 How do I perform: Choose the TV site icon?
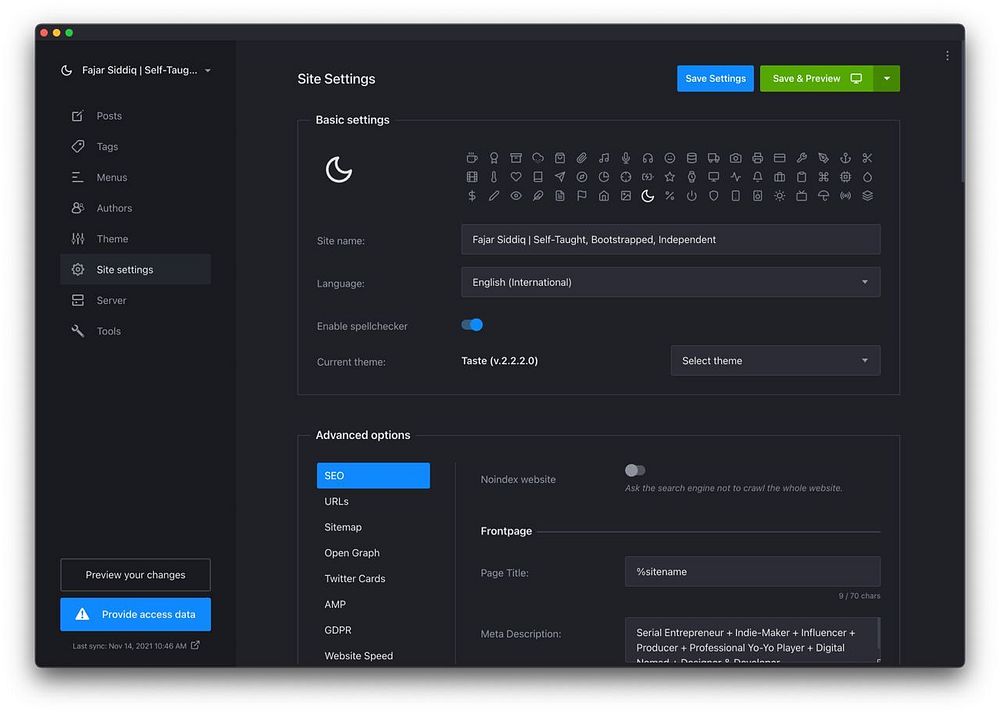point(802,196)
